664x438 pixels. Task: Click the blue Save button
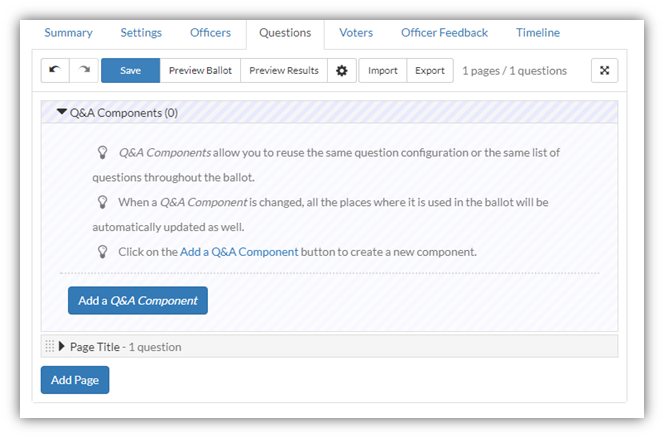tap(130, 70)
